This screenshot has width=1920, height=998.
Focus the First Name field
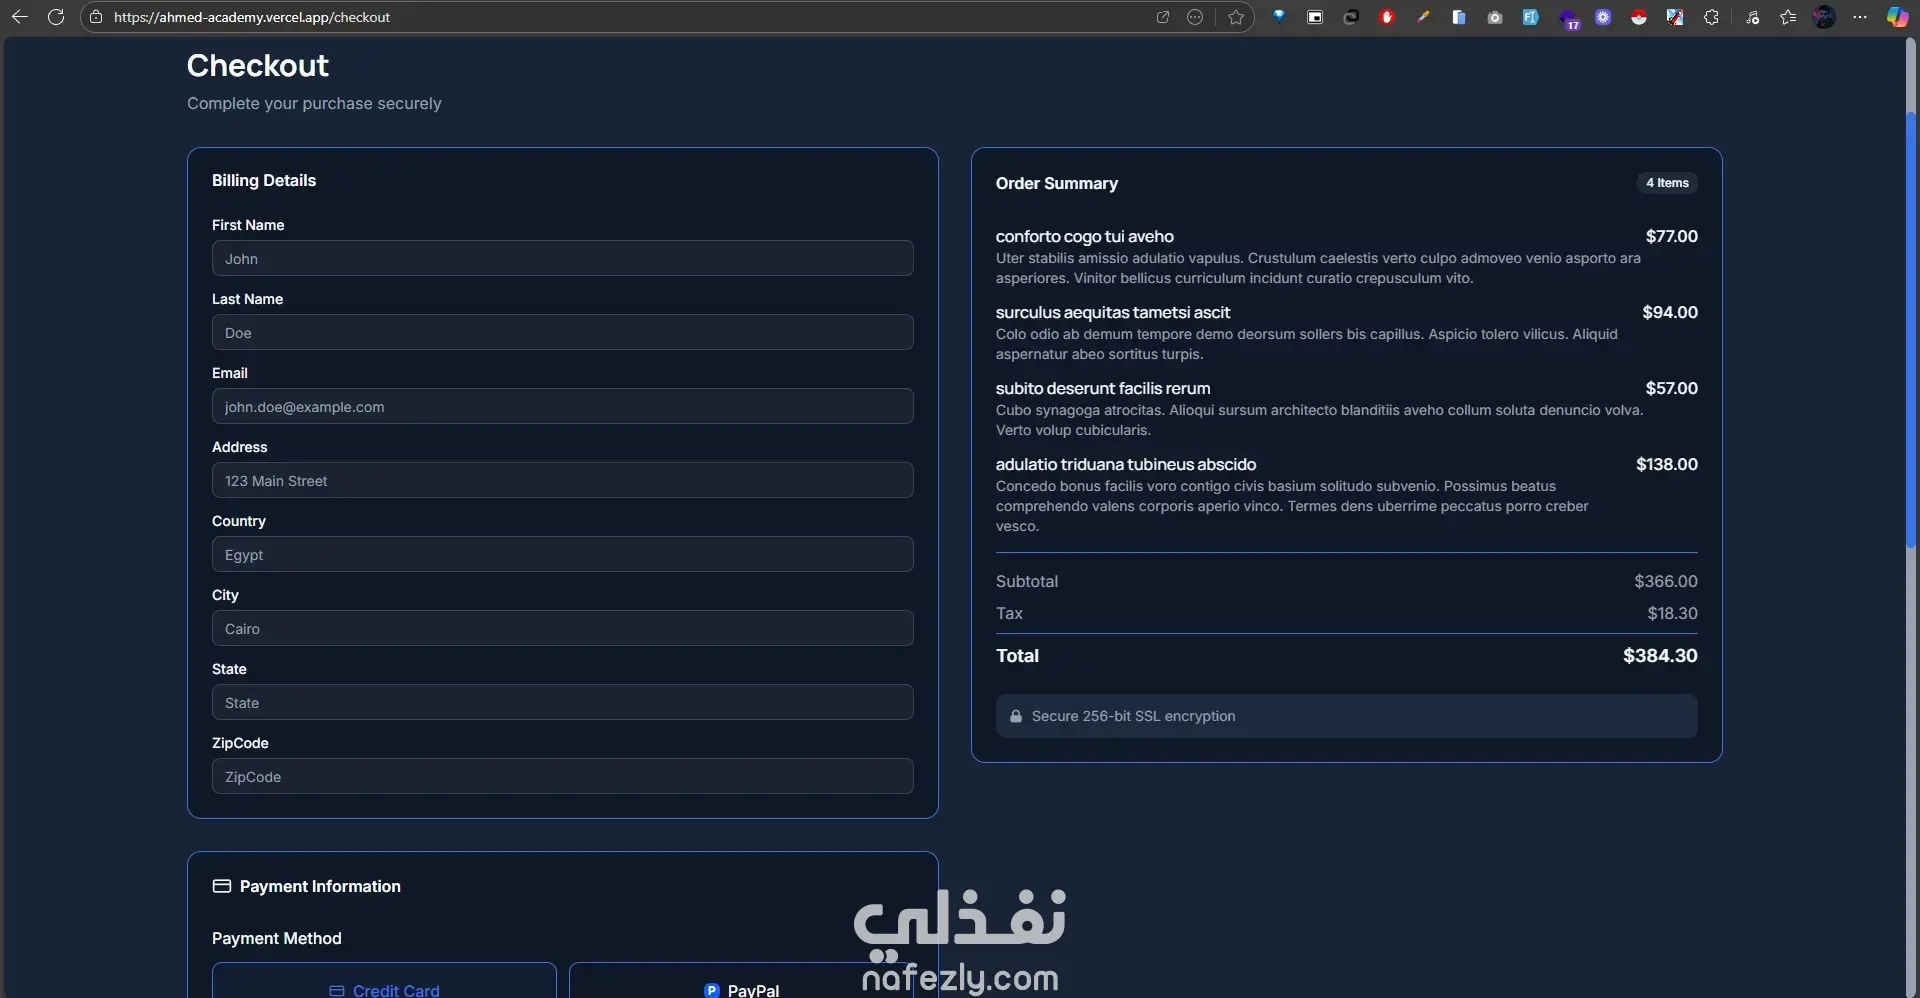[x=563, y=258]
